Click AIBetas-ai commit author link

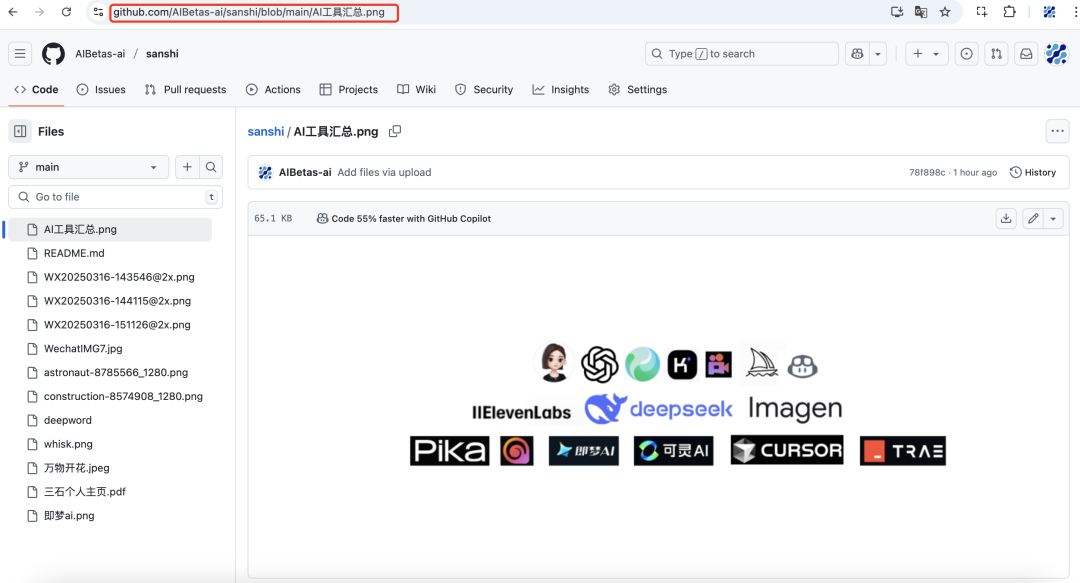pyautogui.click(x=305, y=172)
